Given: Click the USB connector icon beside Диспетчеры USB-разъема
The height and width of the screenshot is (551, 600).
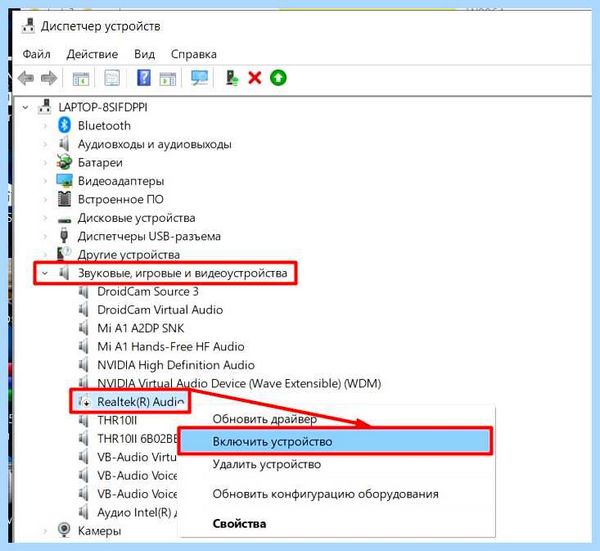Looking at the screenshot, I should click(64, 235).
